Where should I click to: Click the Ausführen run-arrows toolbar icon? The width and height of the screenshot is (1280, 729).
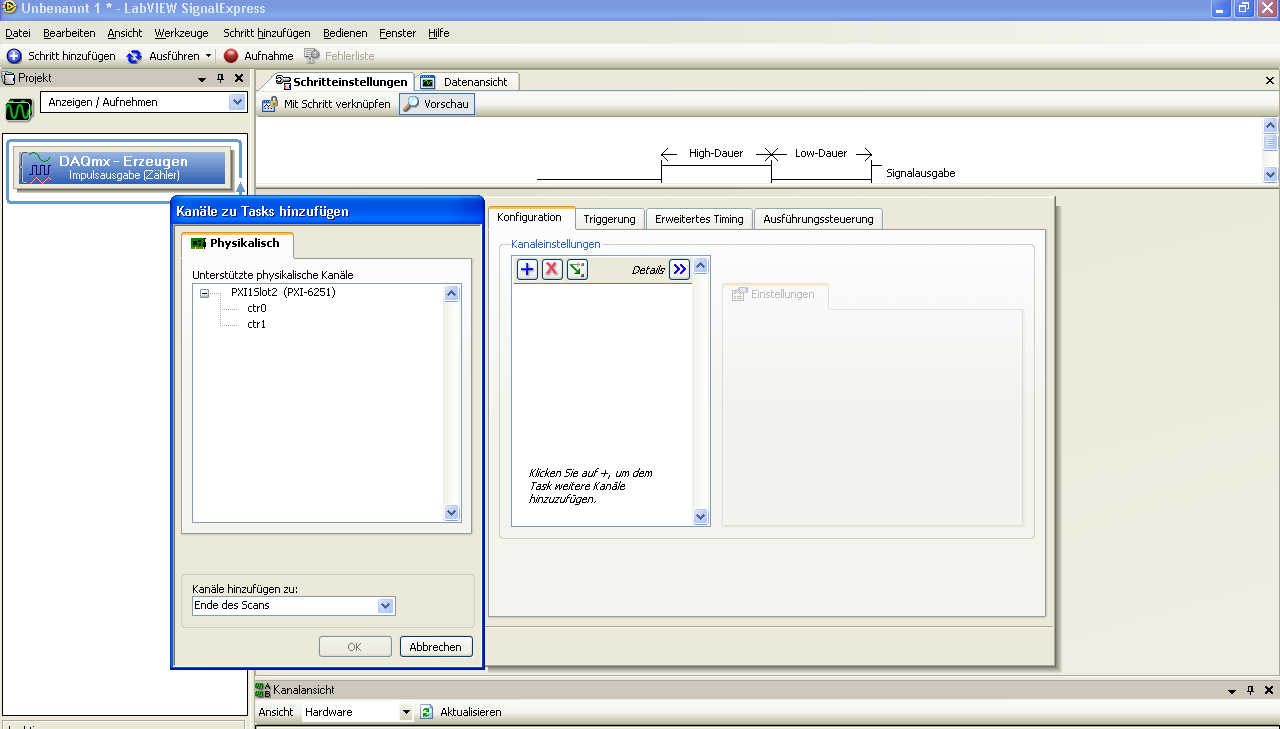[134, 56]
